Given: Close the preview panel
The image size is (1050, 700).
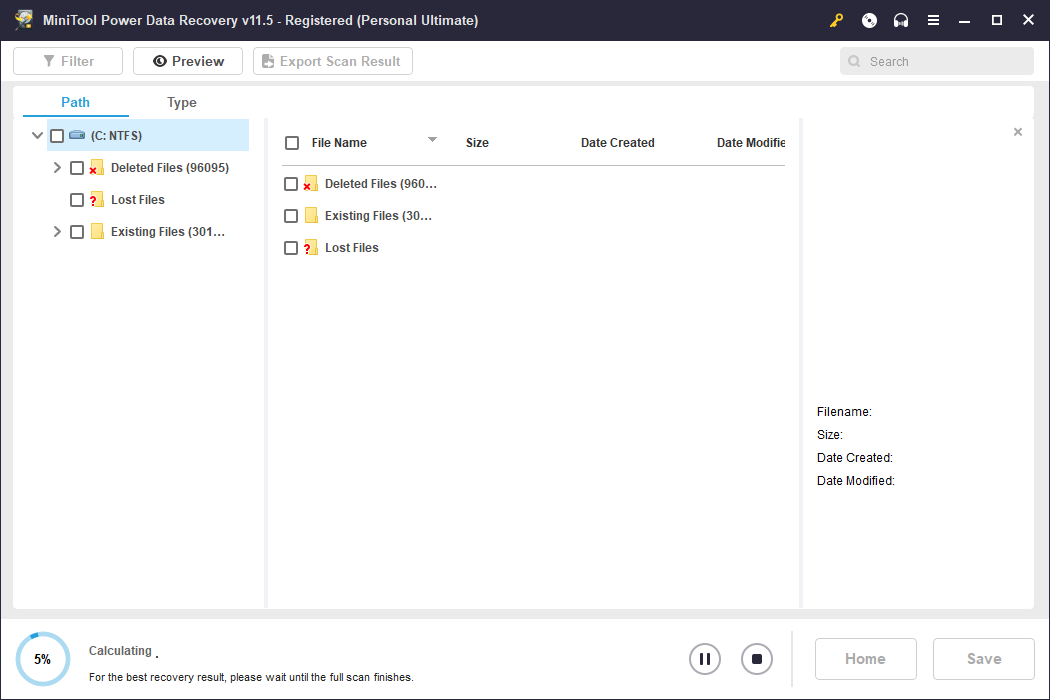Looking at the screenshot, I should (x=1017, y=132).
